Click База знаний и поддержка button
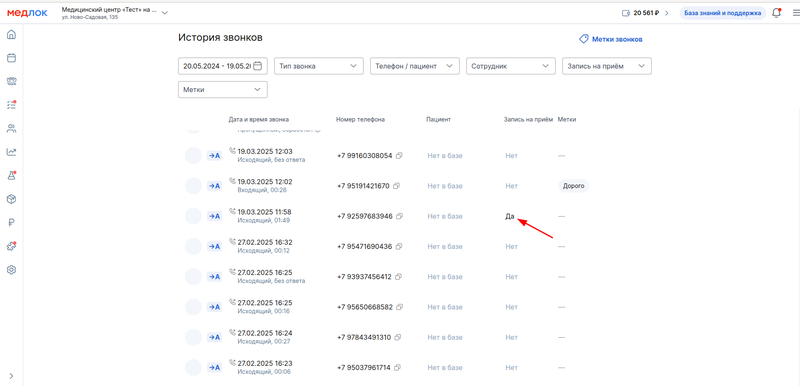800x386 pixels. [x=722, y=13]
